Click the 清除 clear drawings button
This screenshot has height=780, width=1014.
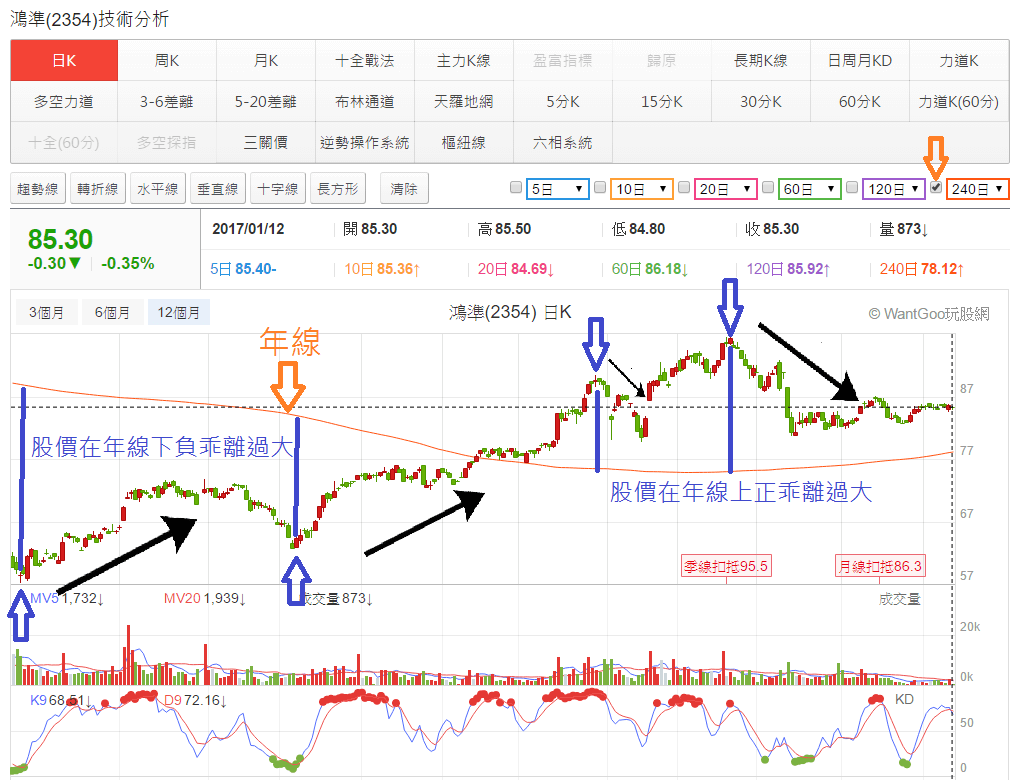404,188
